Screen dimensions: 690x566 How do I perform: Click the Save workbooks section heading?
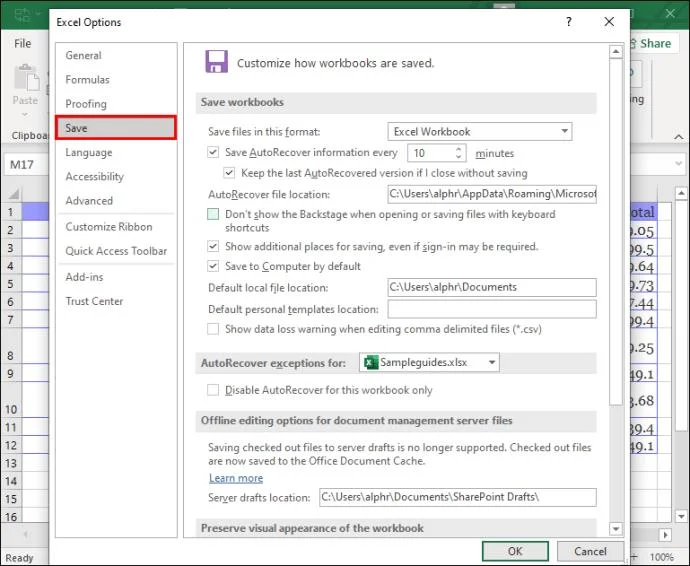coord(242,102)
